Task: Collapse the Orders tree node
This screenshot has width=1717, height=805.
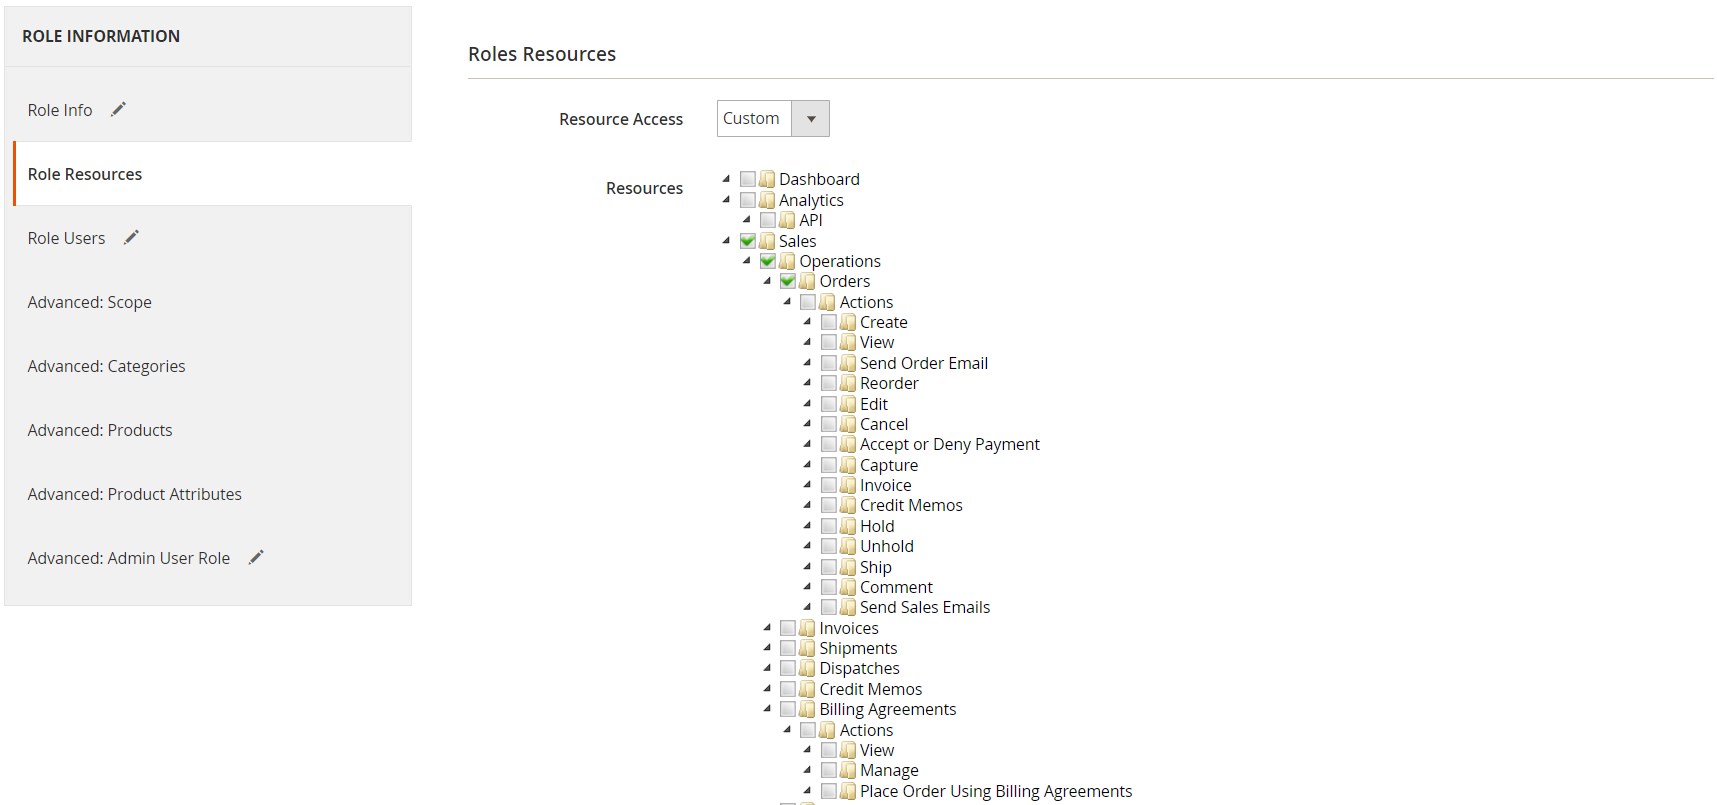Action: 767,281
